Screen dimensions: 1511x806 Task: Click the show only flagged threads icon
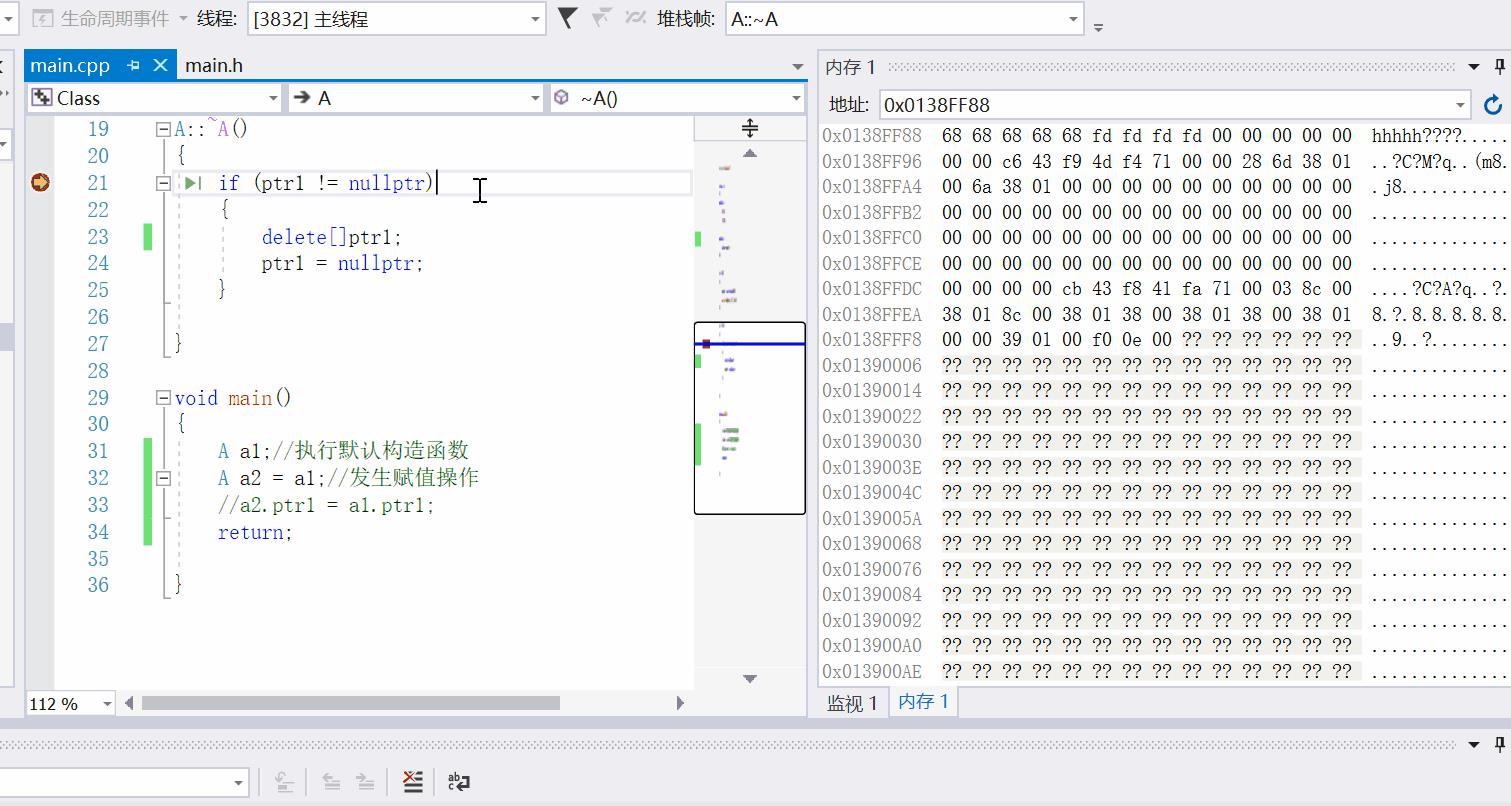tap(602, 18)
